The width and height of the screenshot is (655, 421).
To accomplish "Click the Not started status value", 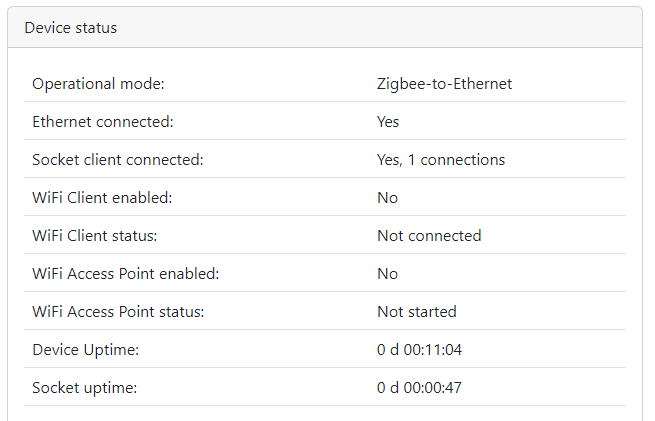I will (x=417, y=312).
